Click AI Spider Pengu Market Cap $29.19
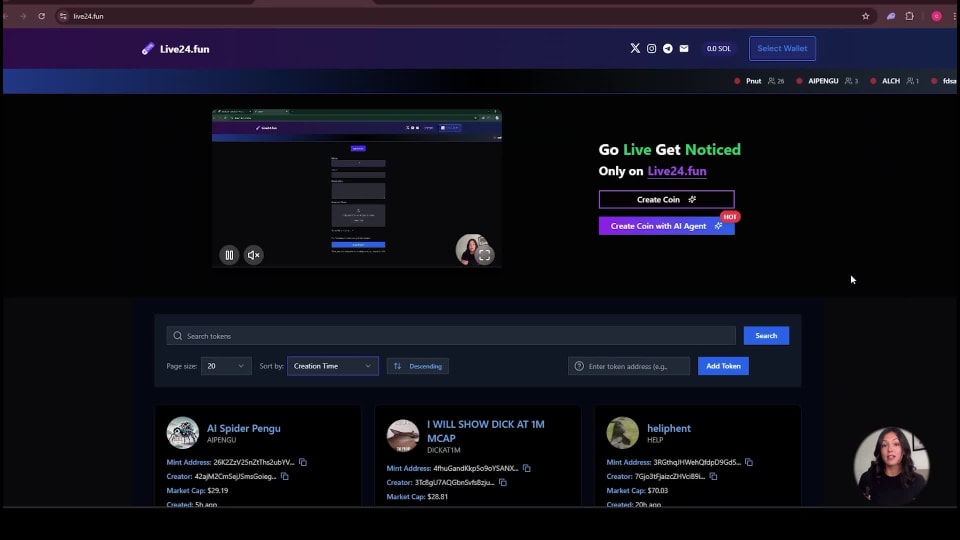 (x=197, y=490)
